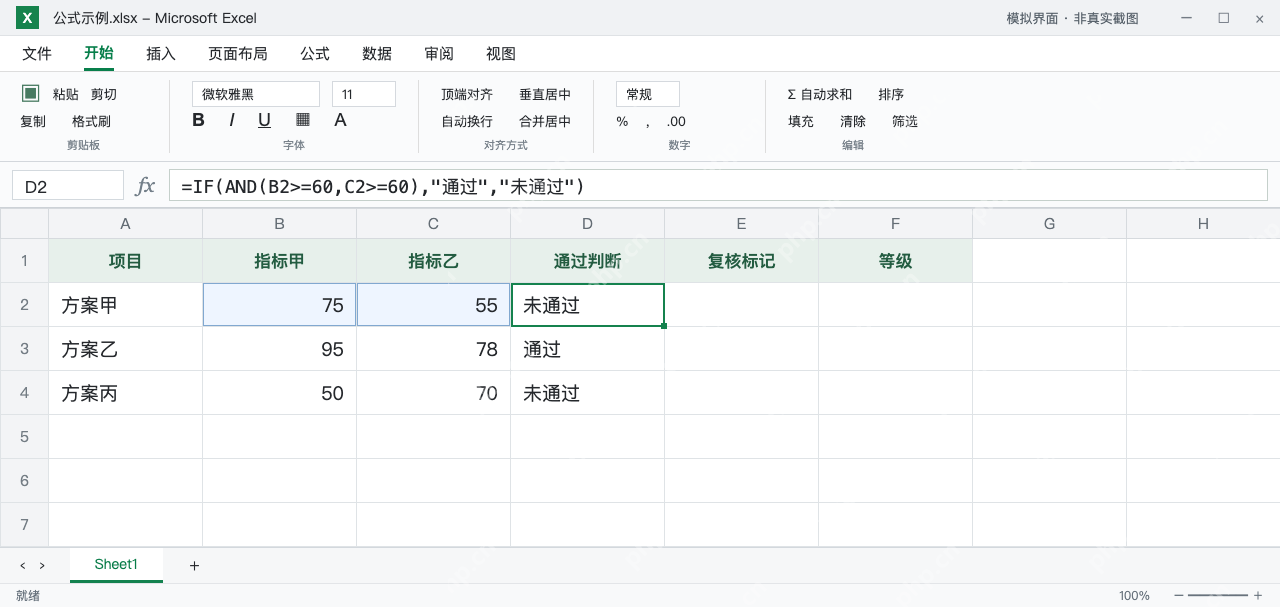The height and width of the screenshot is (608, 1280).
Task: Switch to the 公式 ribbon tab
Action: [315, 54]
